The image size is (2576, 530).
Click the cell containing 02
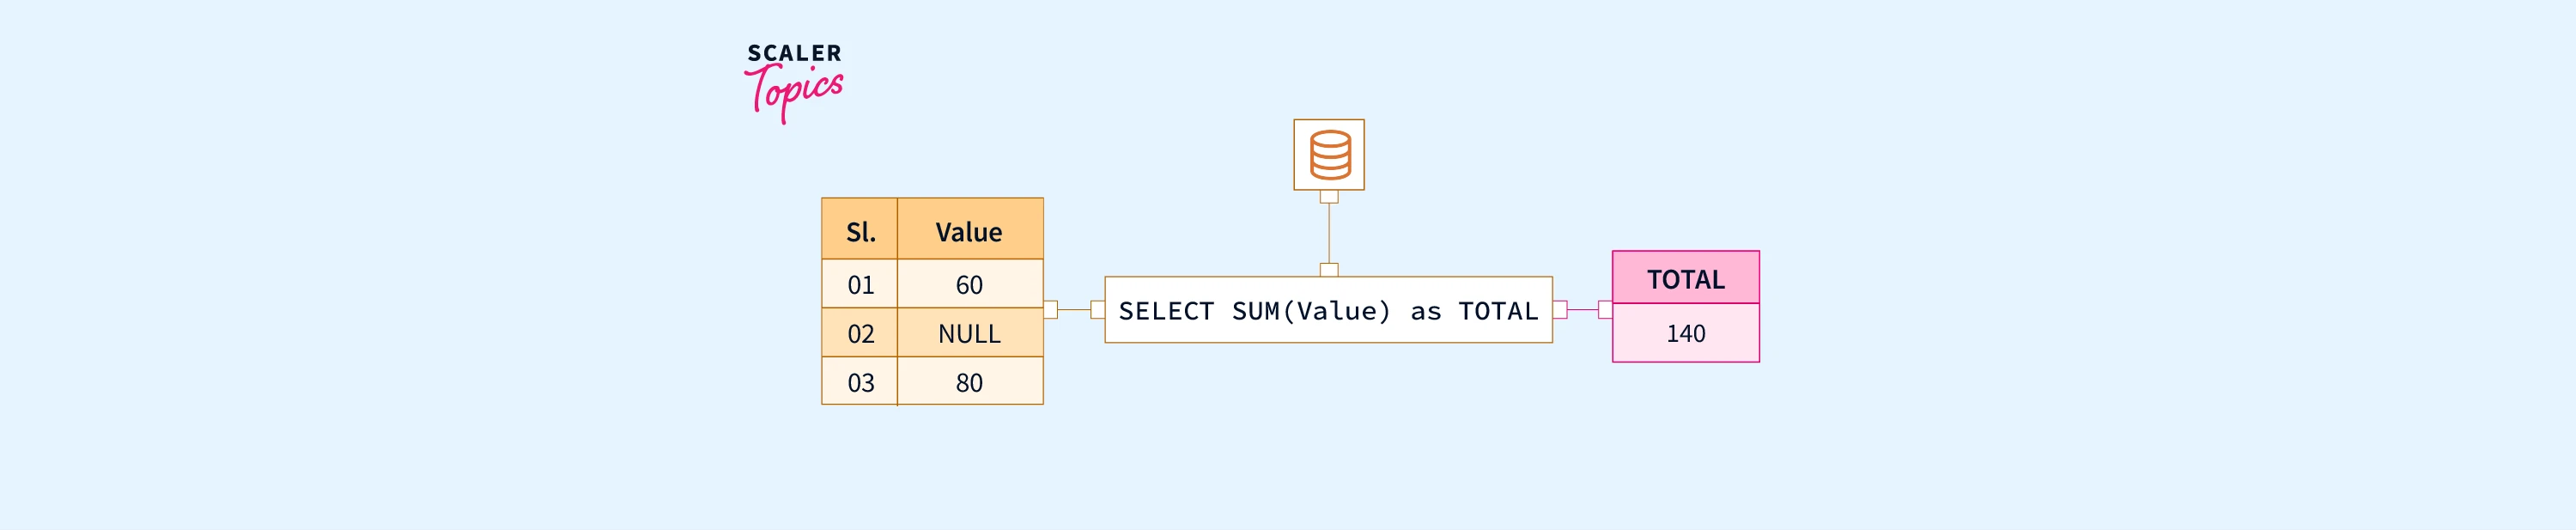860,333
